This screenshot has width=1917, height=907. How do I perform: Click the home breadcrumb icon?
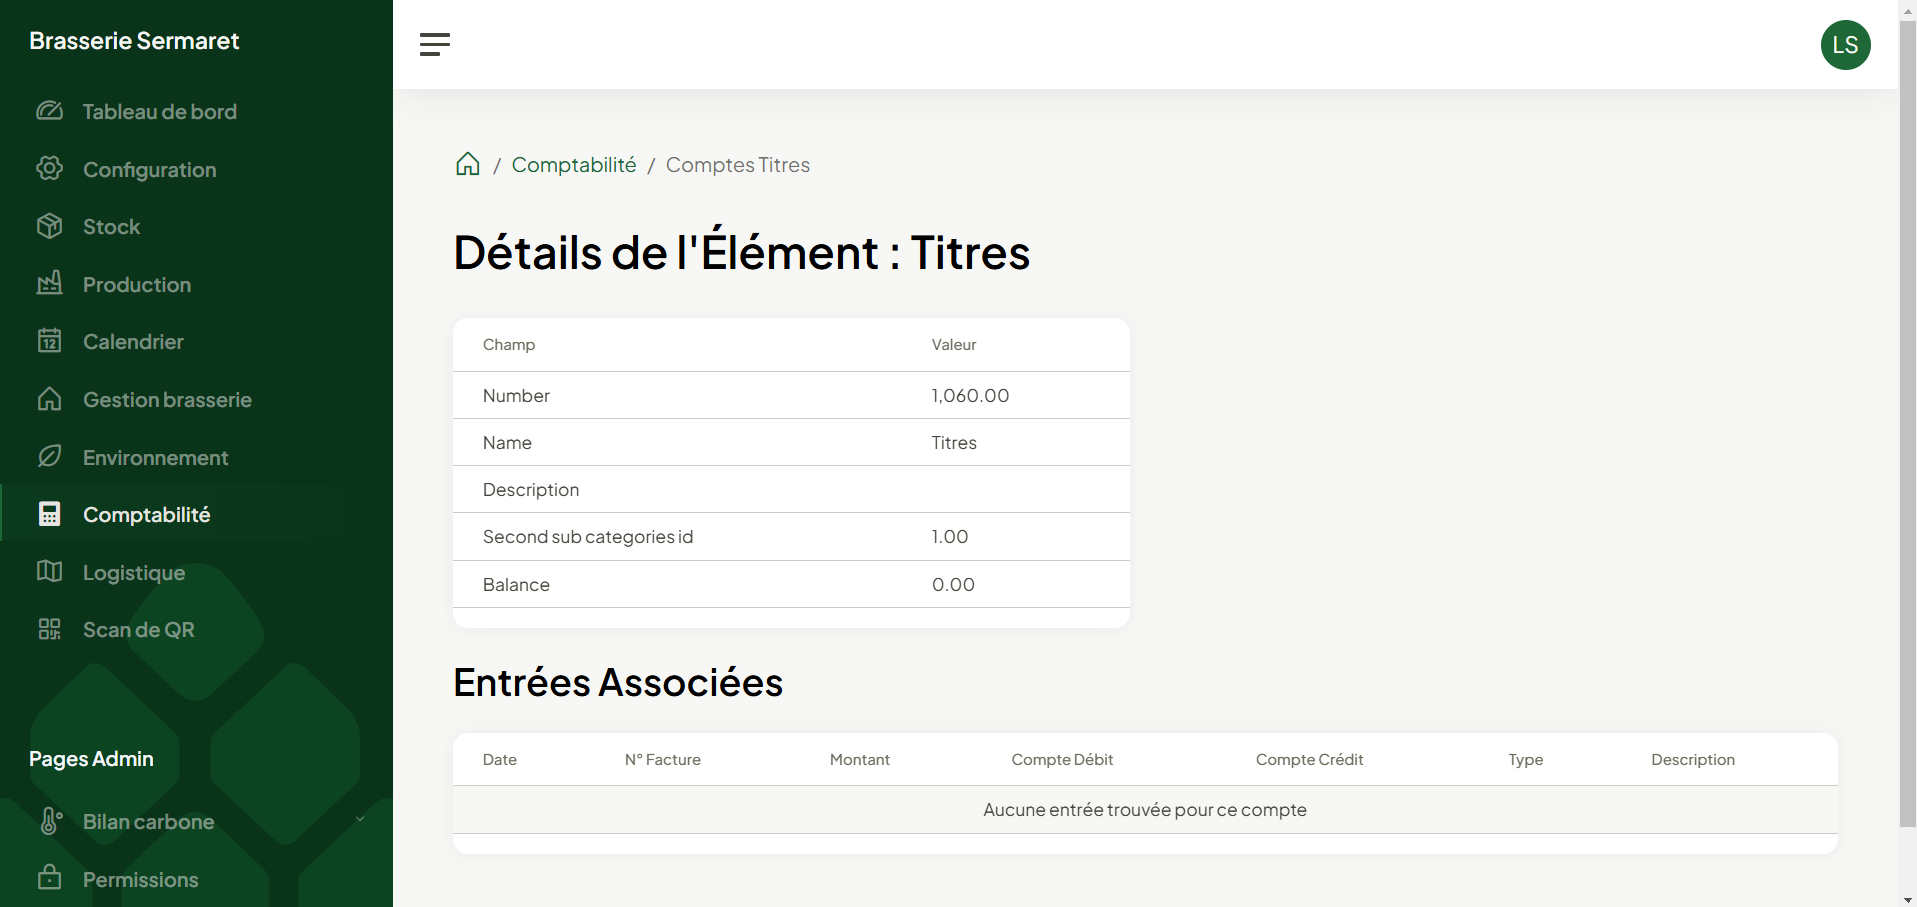[x=467, y=165]
